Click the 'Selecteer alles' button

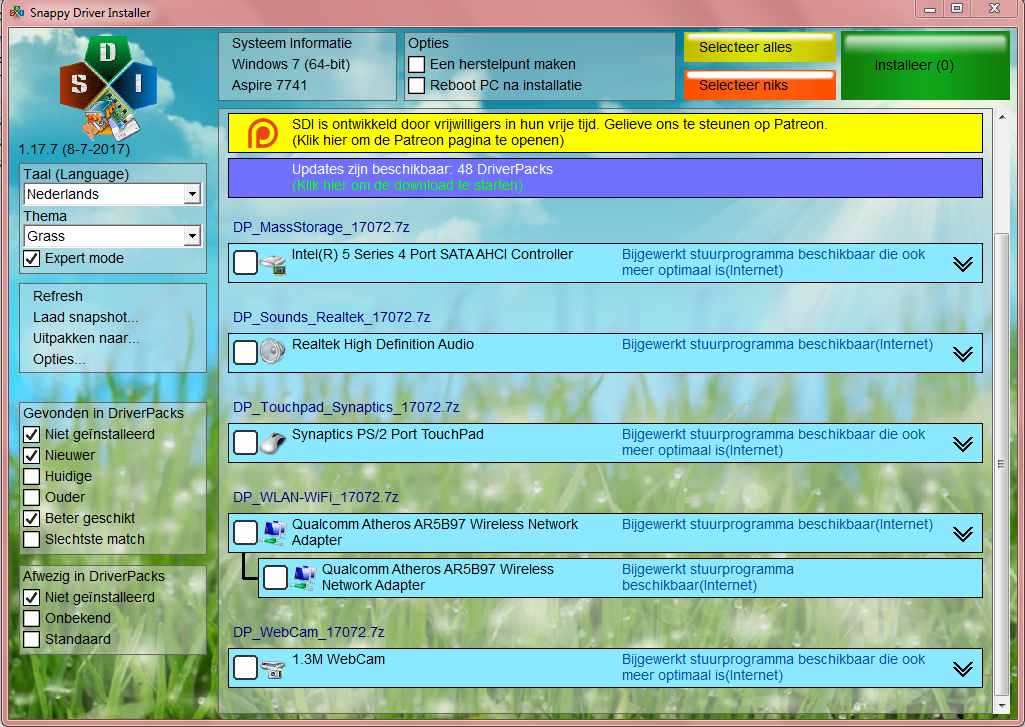click(760, 47)
